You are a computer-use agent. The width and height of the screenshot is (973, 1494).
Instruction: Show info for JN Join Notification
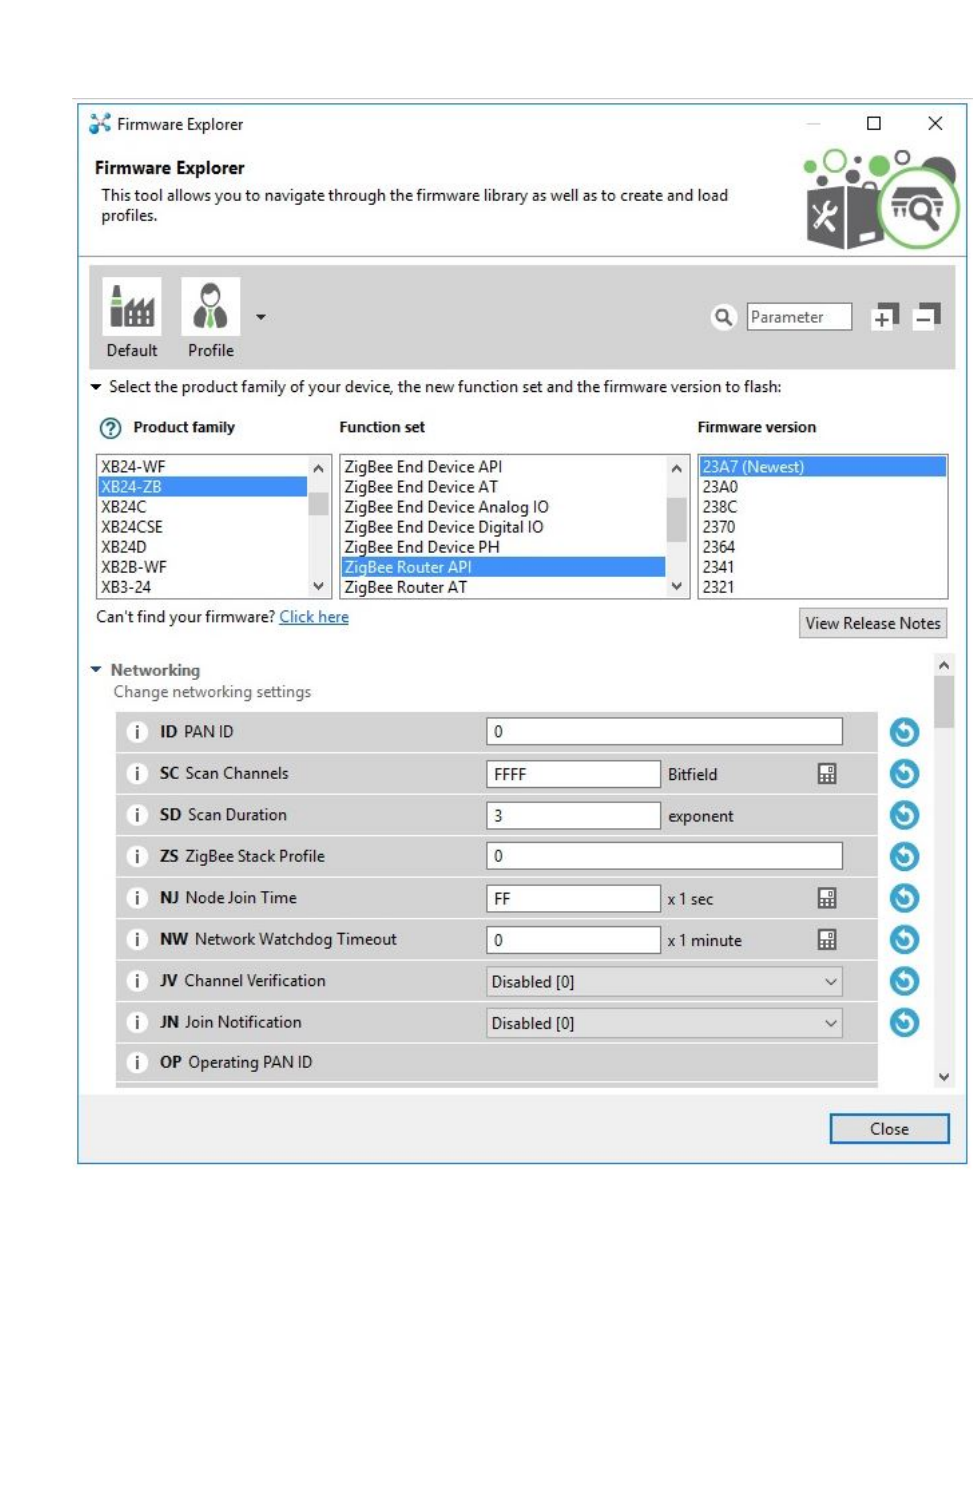[x=137, y=1022]
